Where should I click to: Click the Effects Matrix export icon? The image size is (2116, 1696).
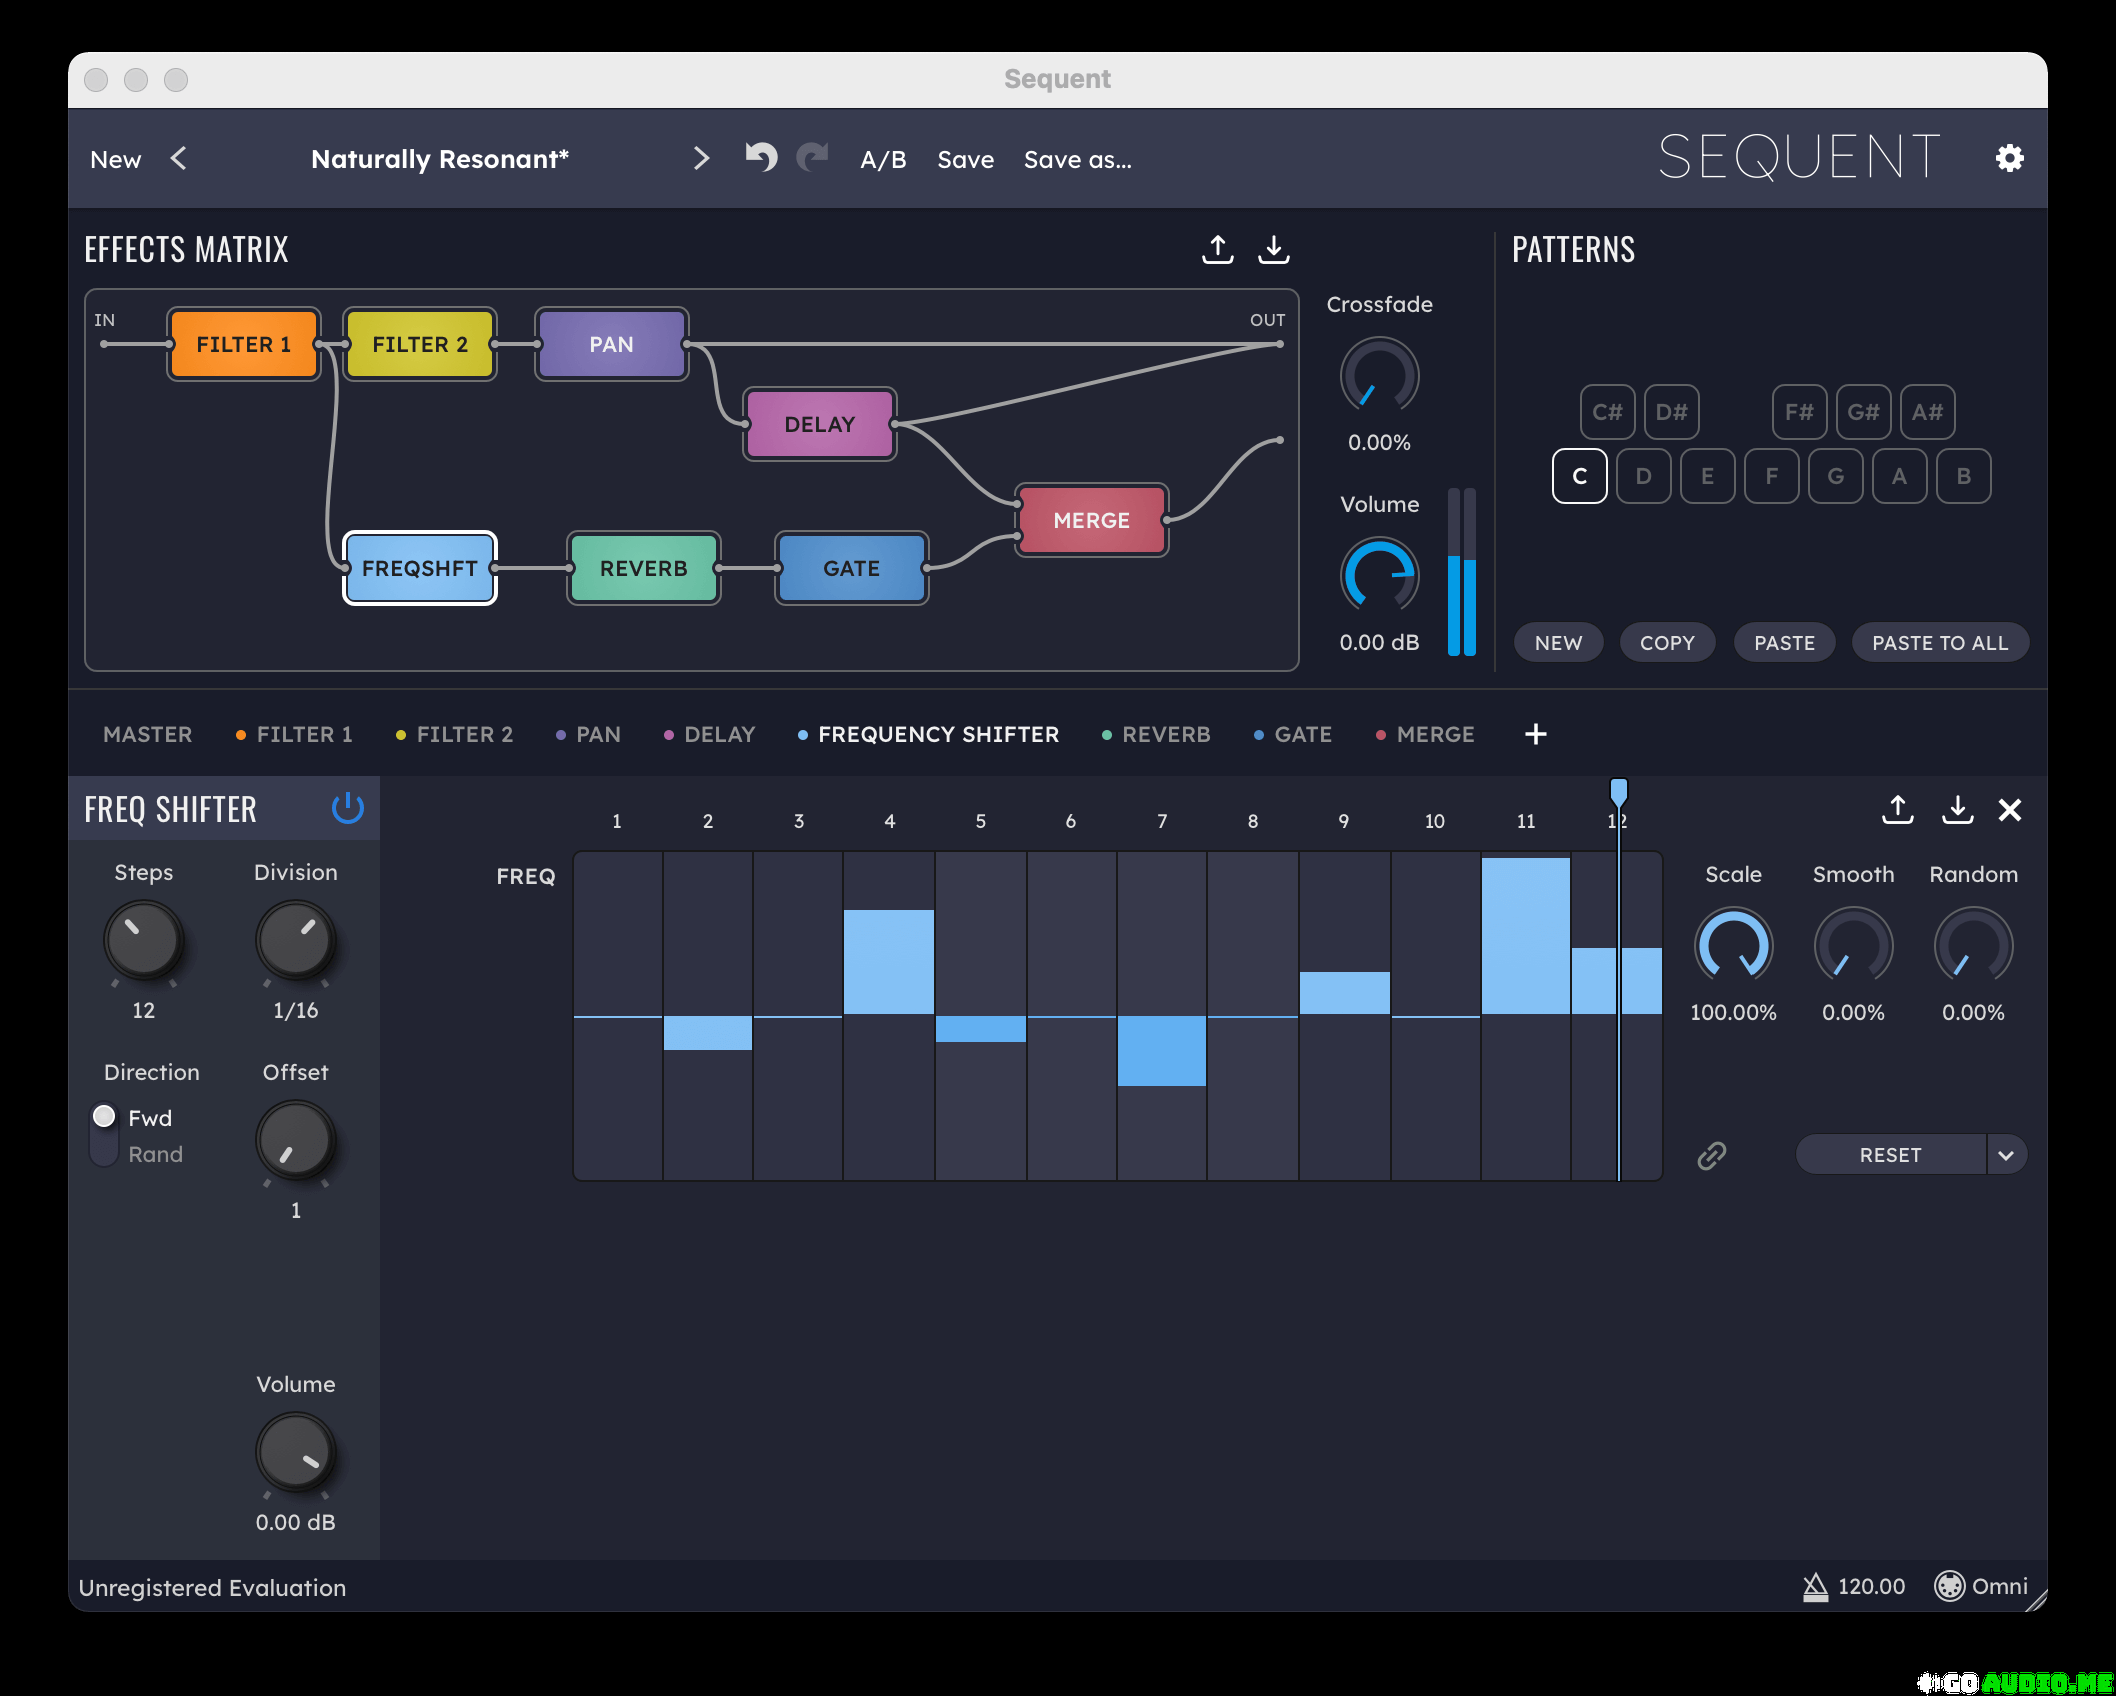(1217, 249)
